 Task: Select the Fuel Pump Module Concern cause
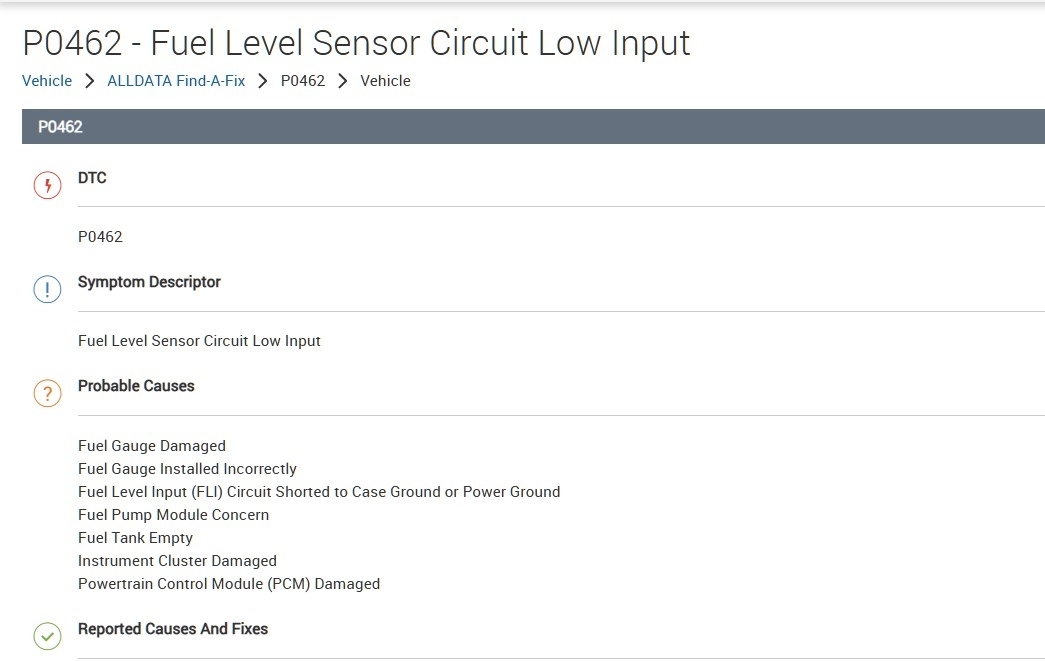tap(173, 515)
